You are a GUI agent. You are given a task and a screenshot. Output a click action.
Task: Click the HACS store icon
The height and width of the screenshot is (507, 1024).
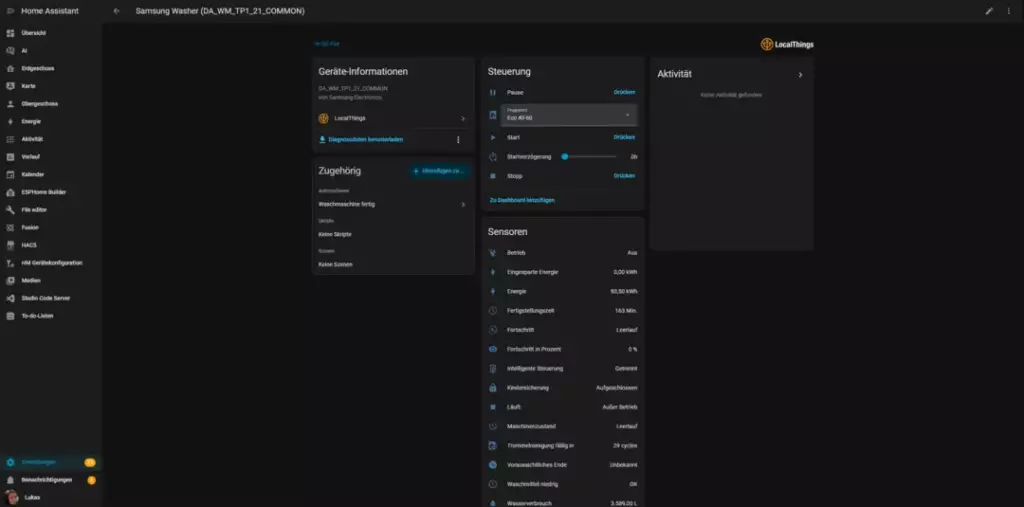(10, 245)
